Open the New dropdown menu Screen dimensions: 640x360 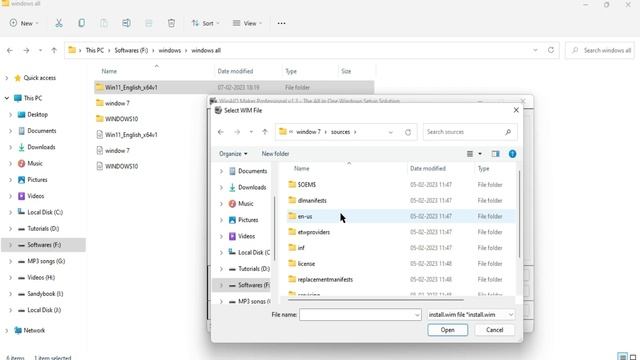coord(24,23)
